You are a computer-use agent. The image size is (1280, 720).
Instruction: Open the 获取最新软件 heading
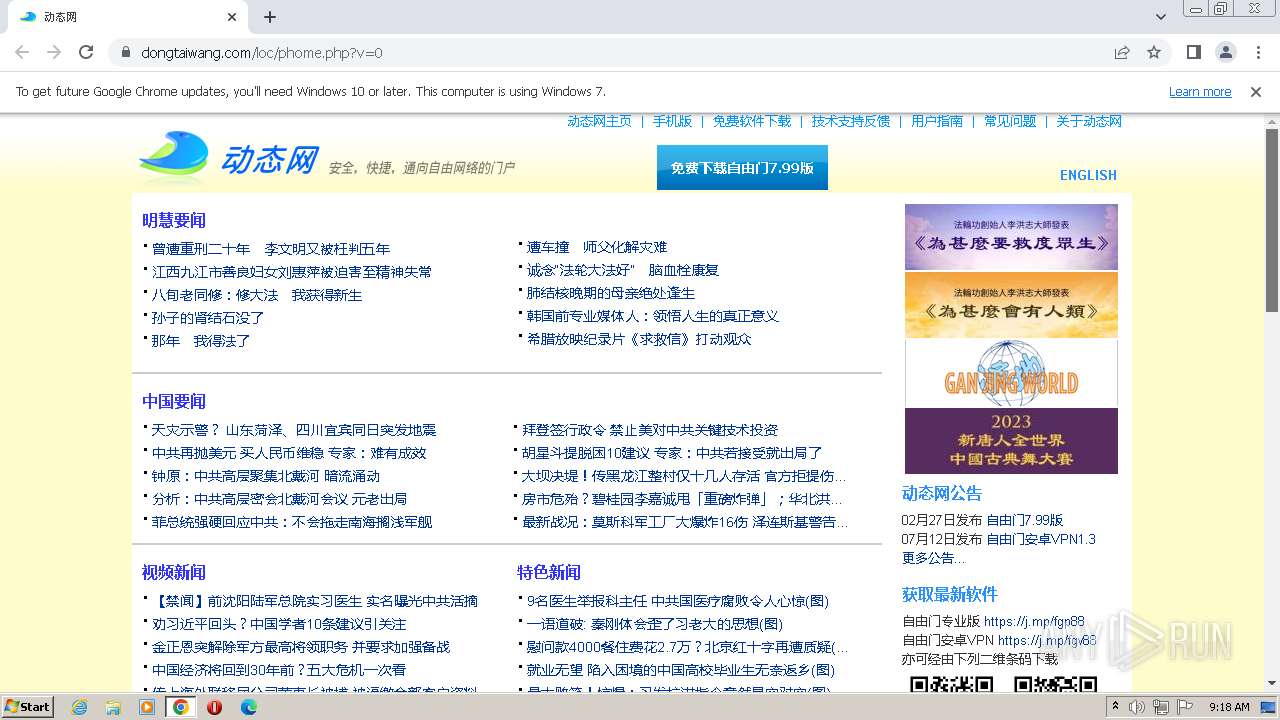pyautogui.click(x=950, y=594)
